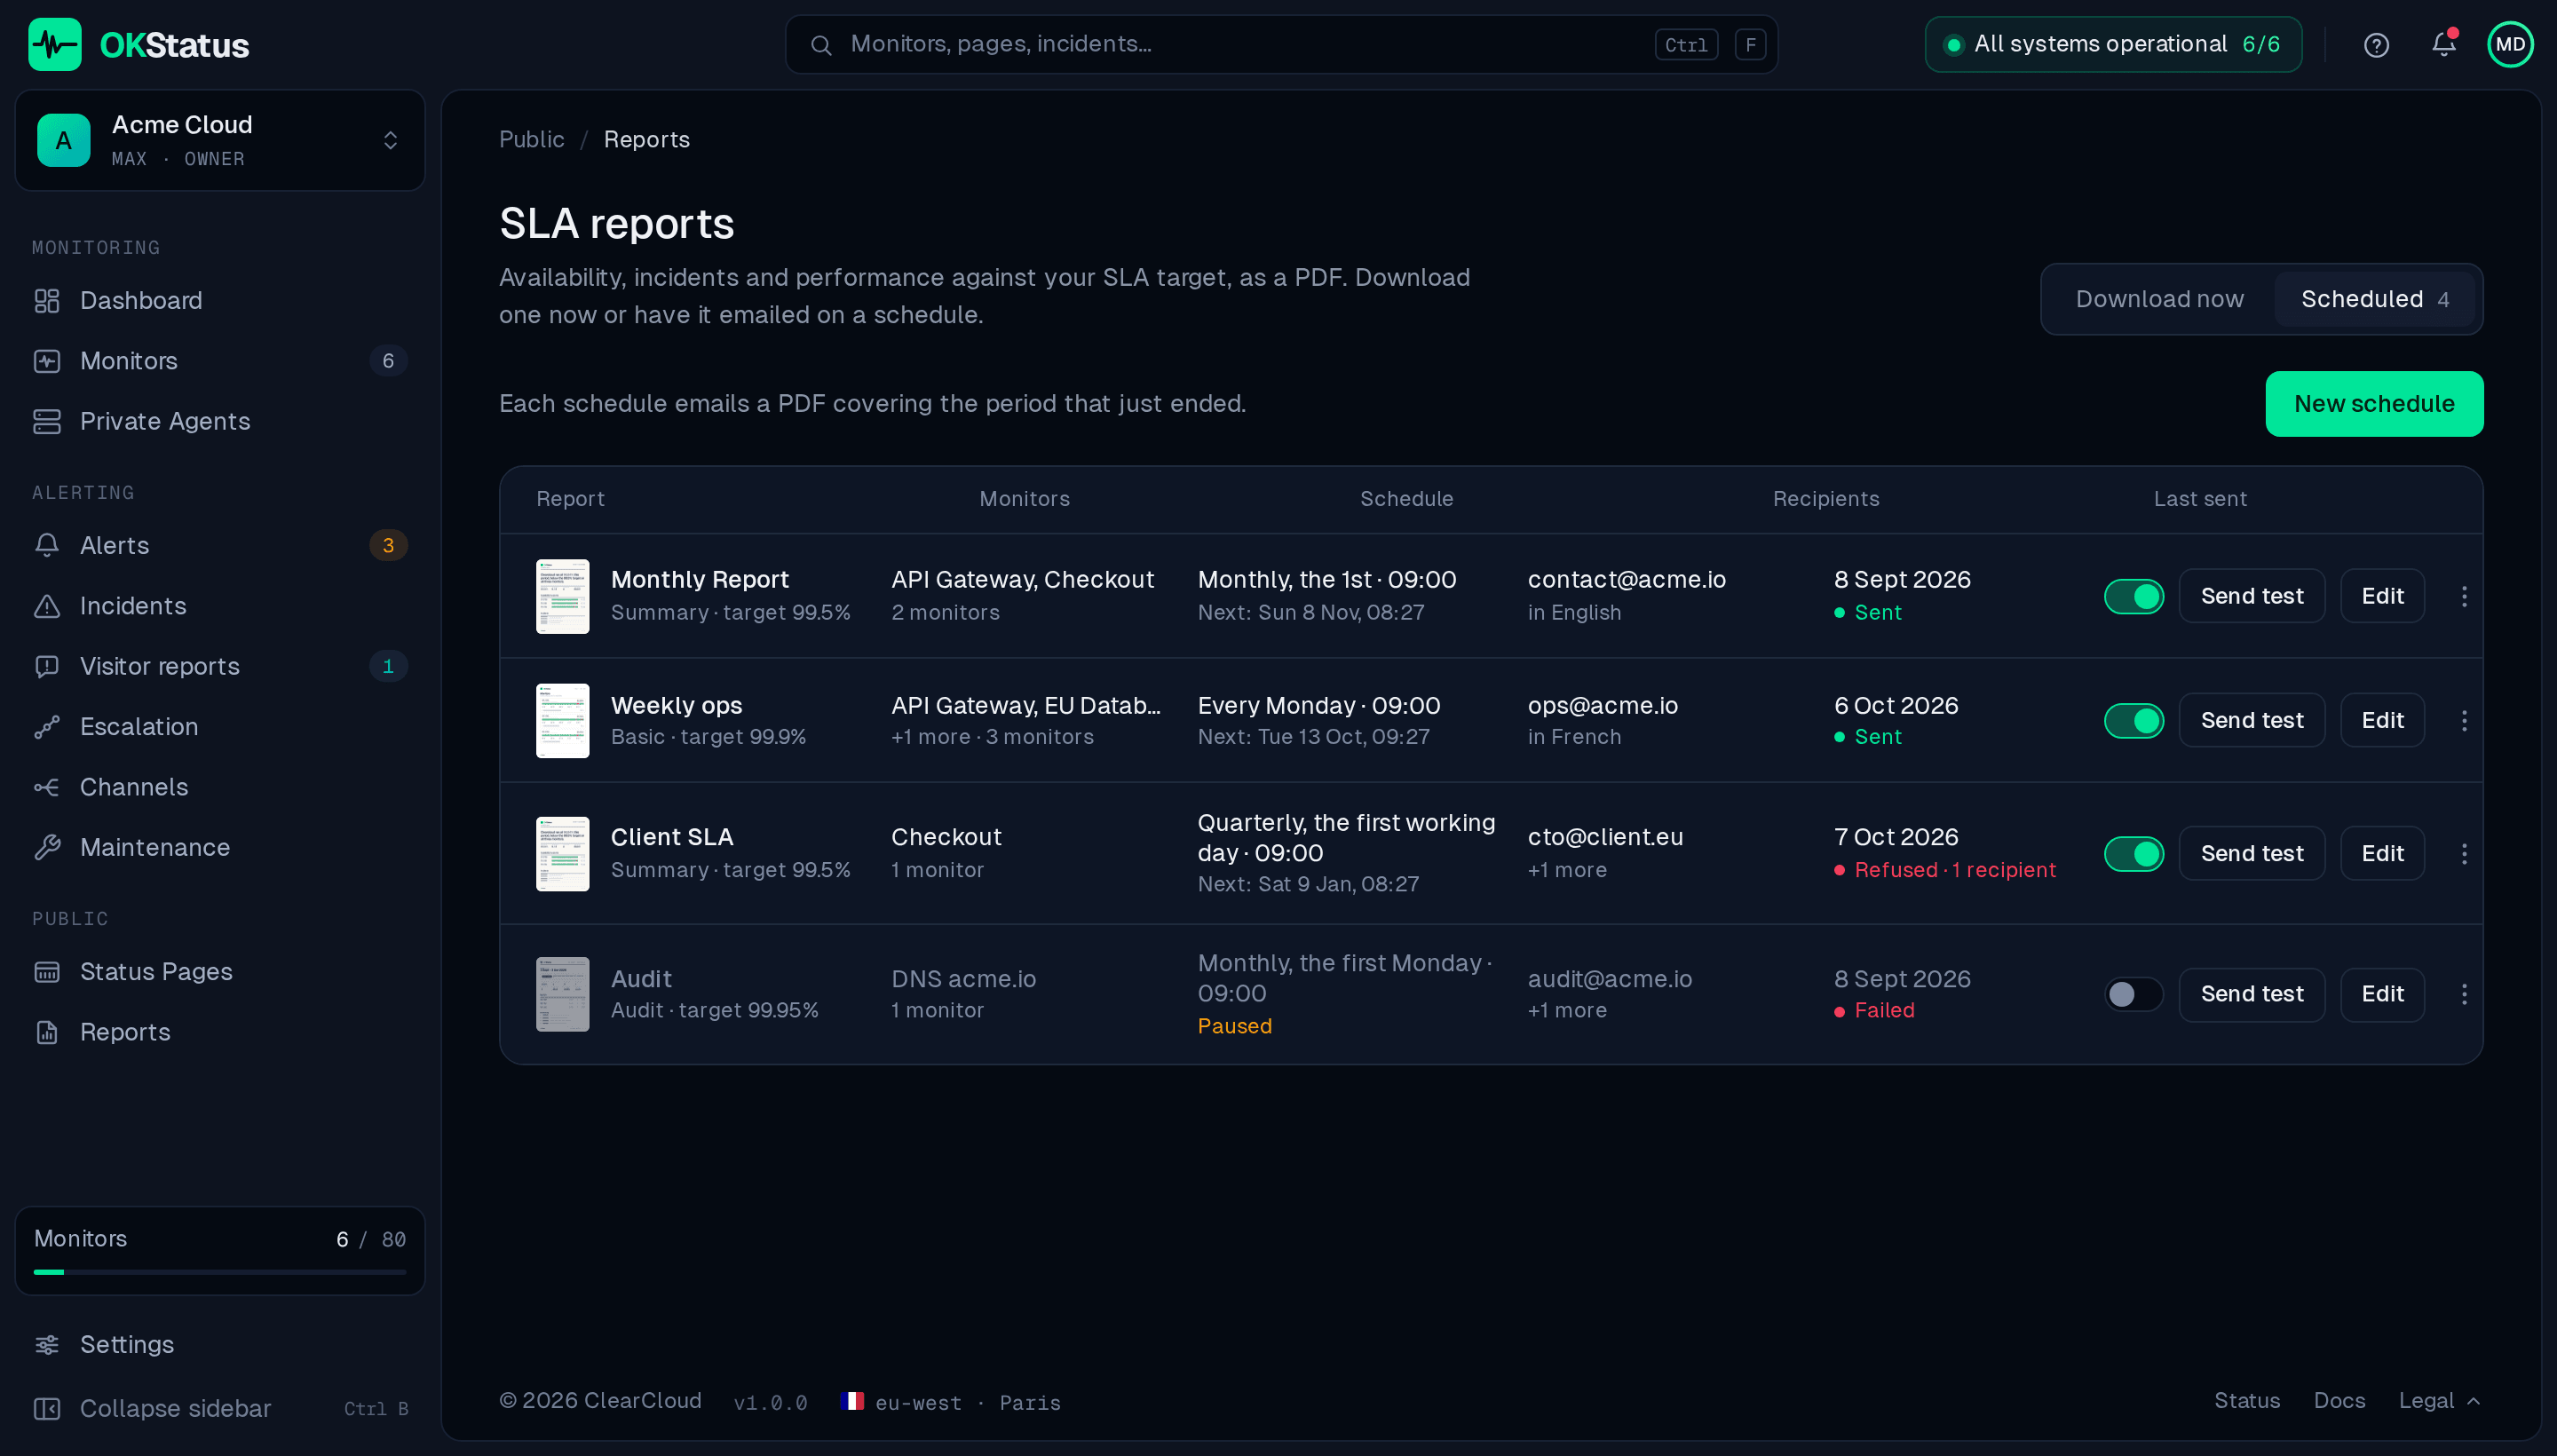
Task: Open the Weekly ops report thumbnail
Action: pyautogui.click(x=562, y=720)
